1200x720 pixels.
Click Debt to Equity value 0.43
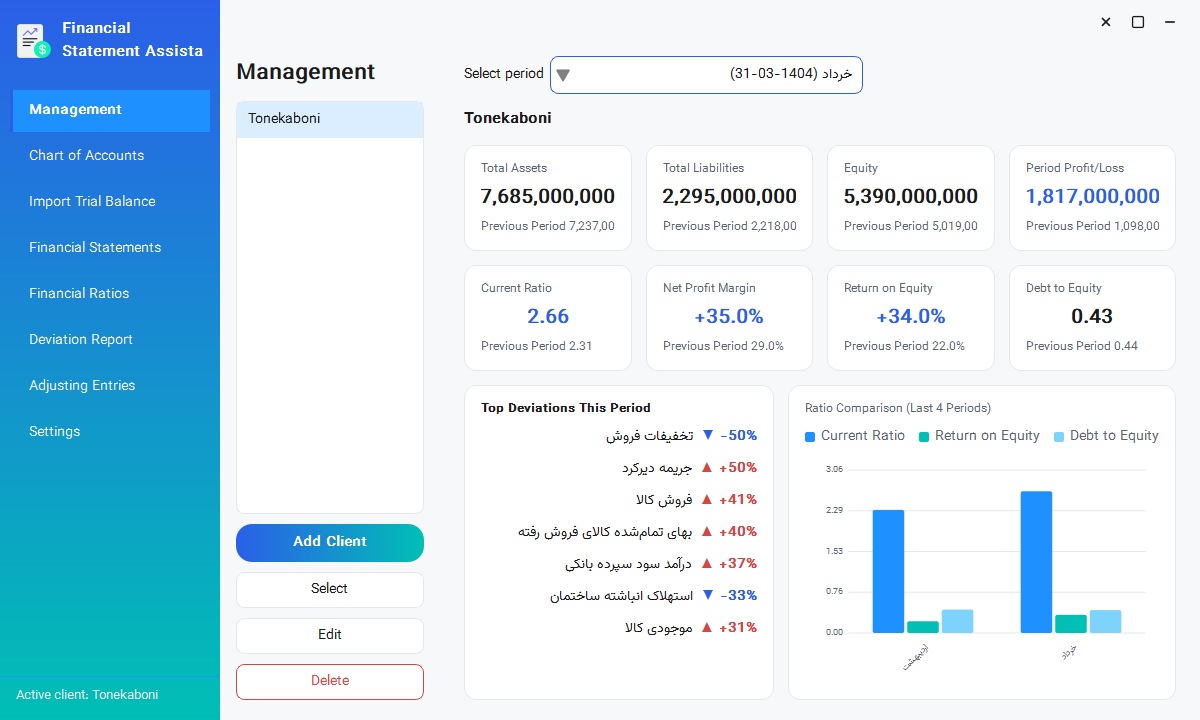pyautogui.click(x=1092, y=317)
